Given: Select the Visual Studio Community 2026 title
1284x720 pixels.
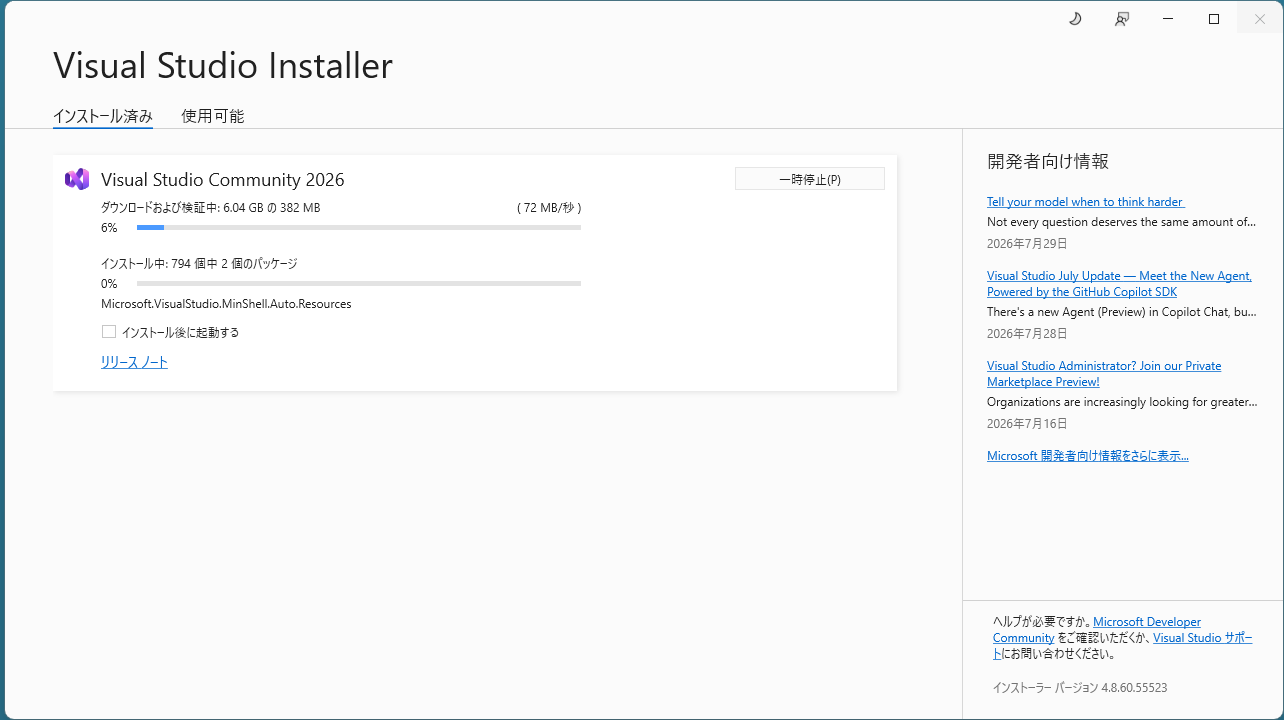Looking at the screenshot, I should 223,180.
